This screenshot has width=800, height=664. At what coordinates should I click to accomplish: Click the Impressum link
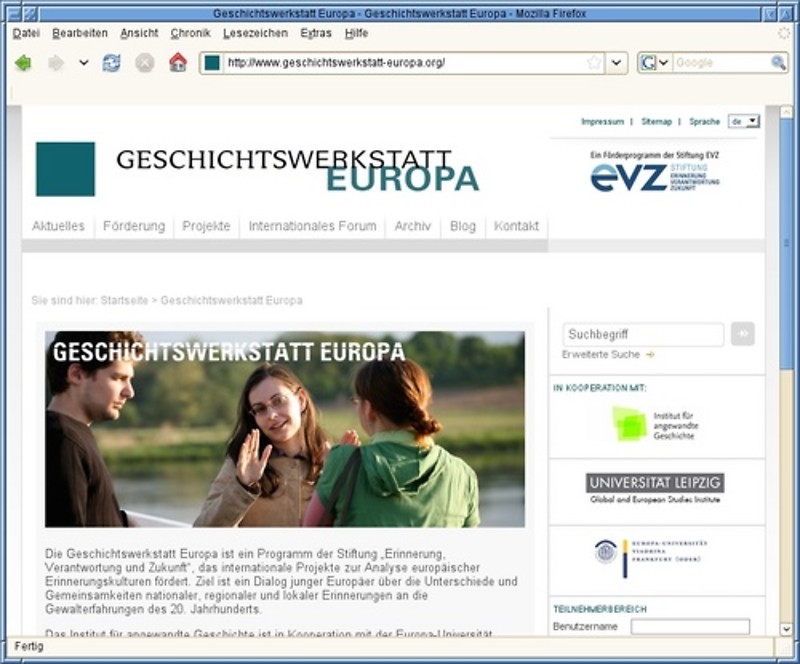[x=603, y=121]
